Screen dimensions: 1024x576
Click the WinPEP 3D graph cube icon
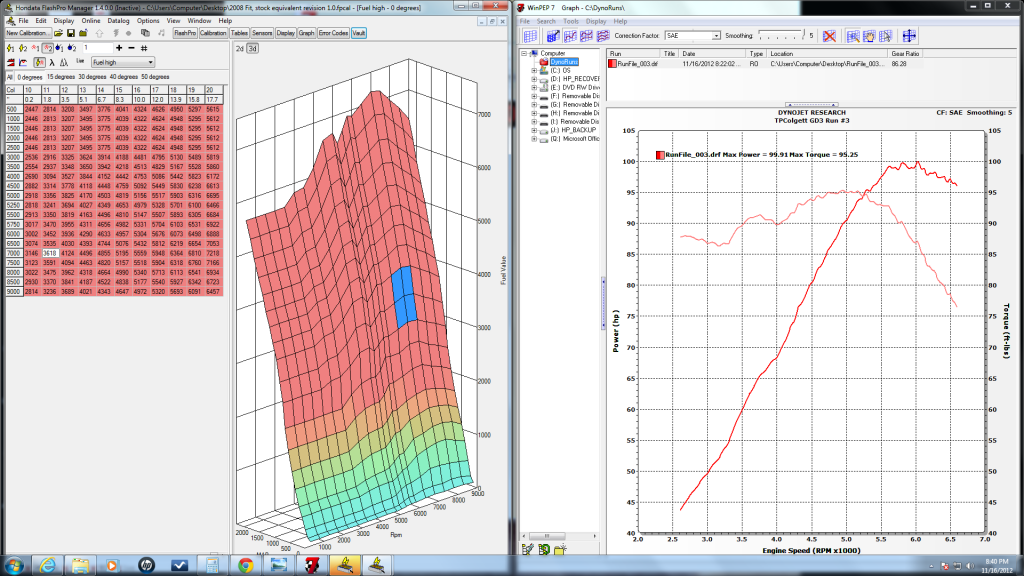[553, 36]
